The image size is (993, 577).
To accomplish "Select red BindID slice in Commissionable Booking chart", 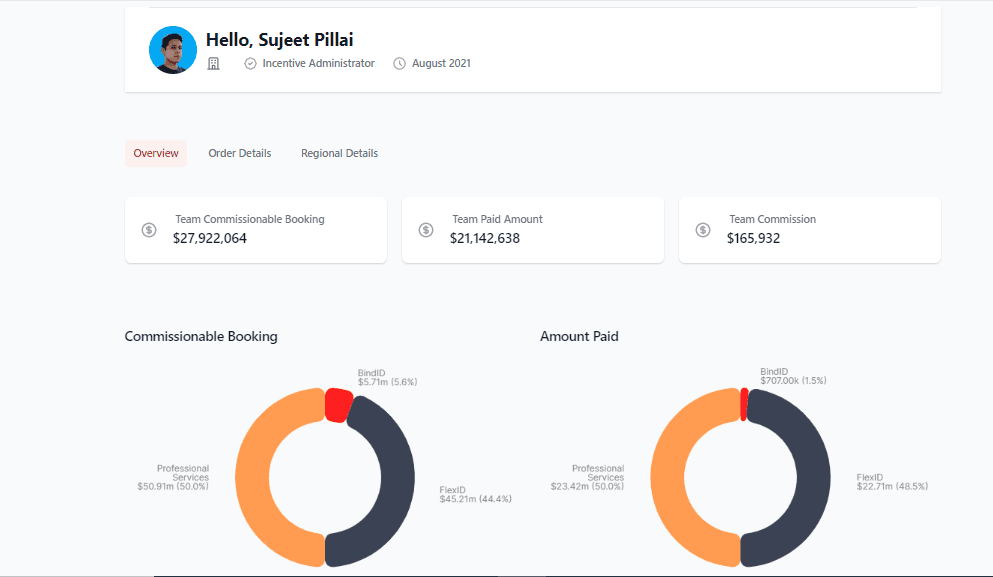I will [x=338, y=405].
